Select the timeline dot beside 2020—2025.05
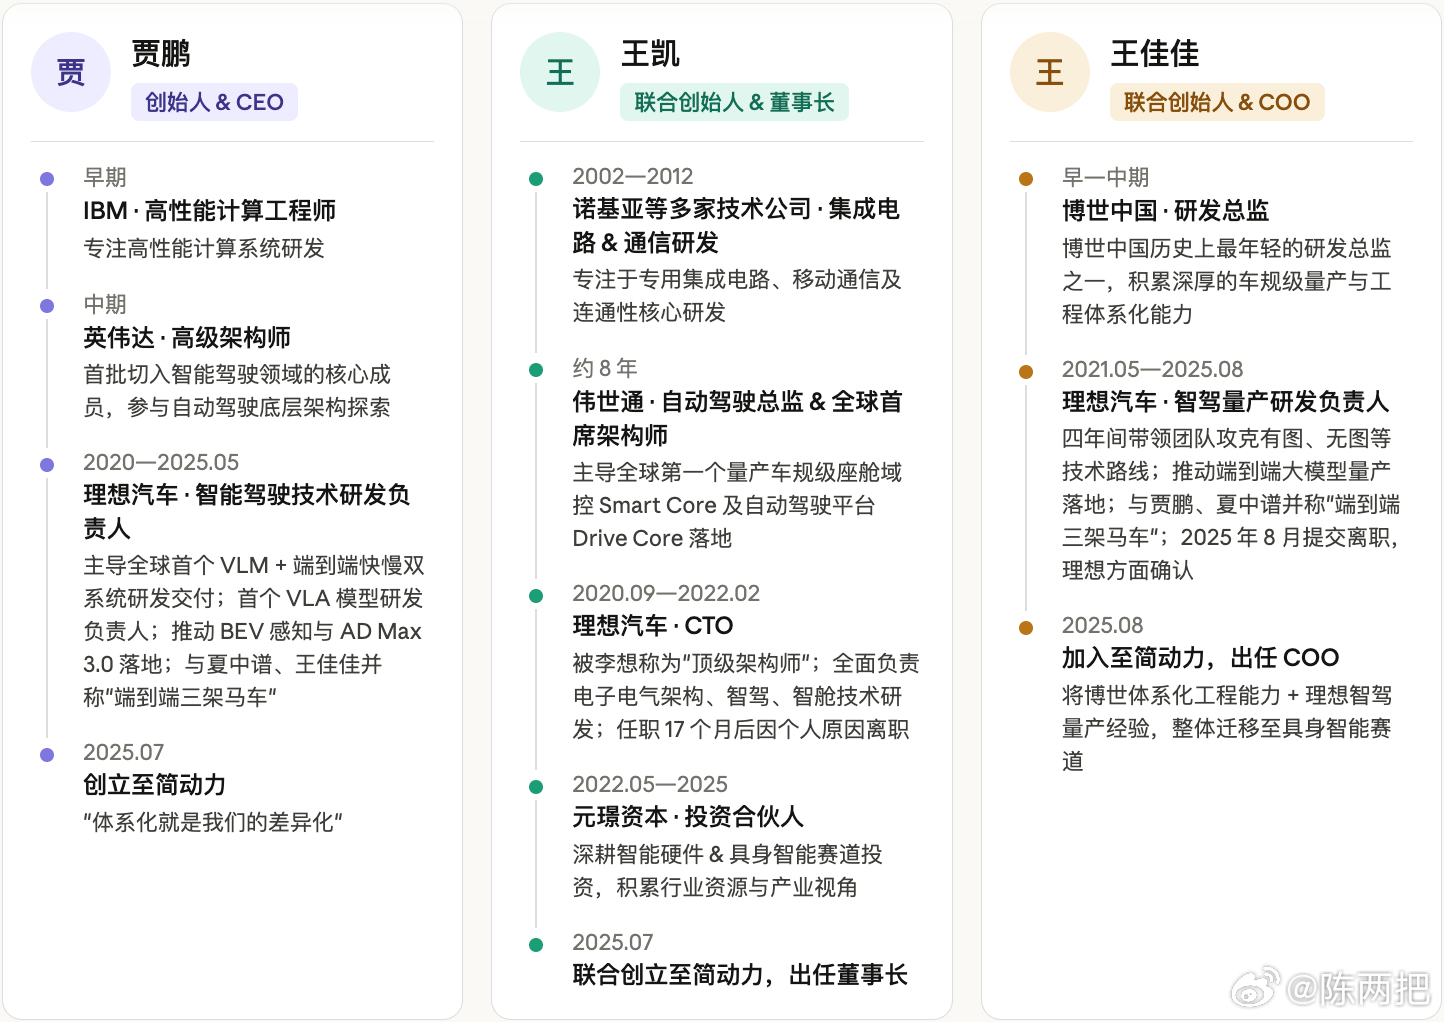Viewport: 1444px width, 1022px height. pyautogui.click(x=47, y=464)
